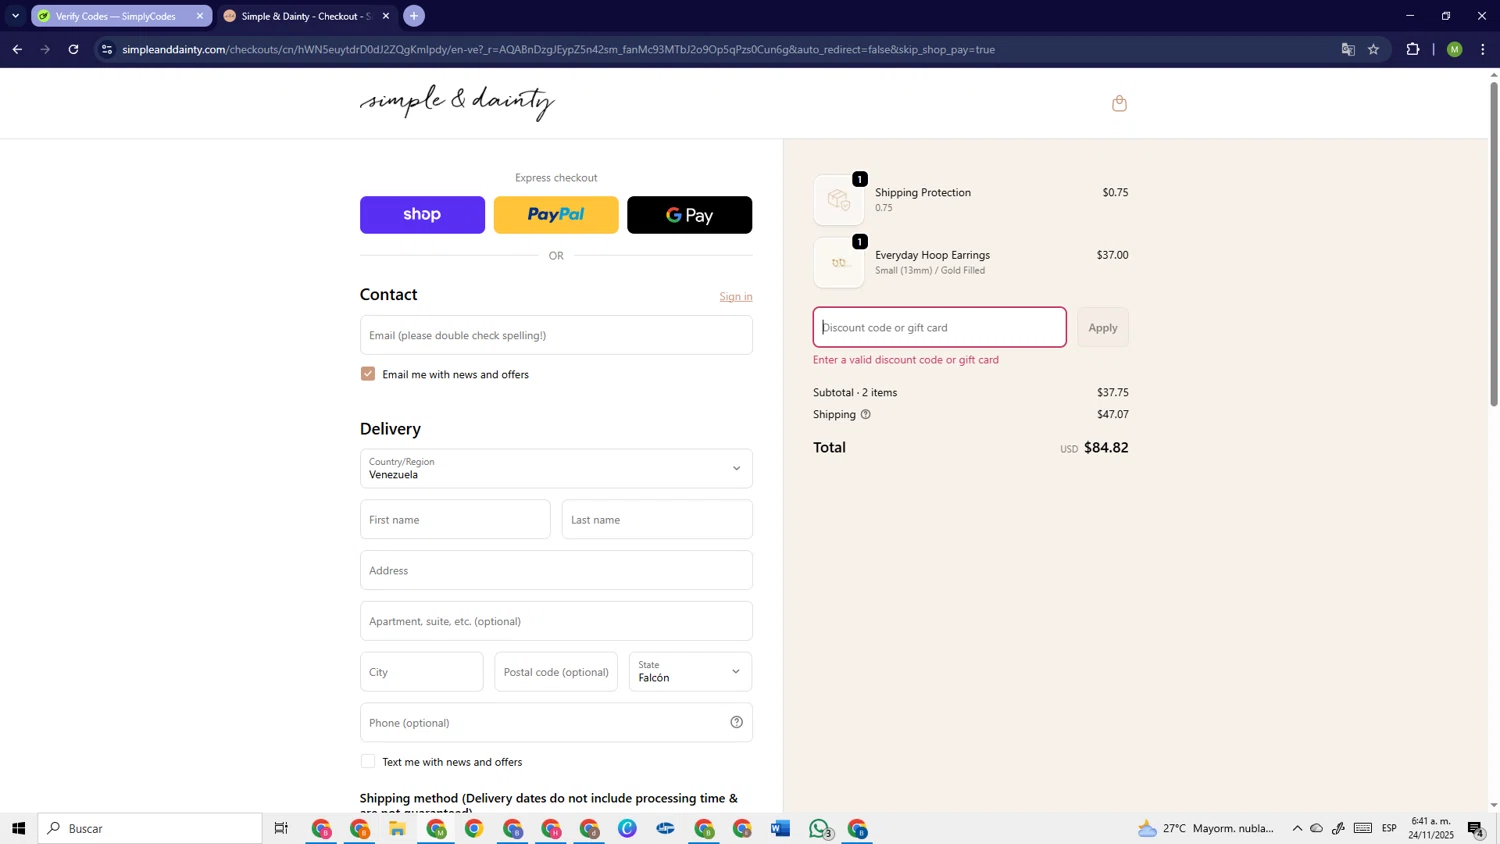Click the Email input field
Image resolution: width=1500 pixels, height=844 pixels.
(x=556, y=335)
